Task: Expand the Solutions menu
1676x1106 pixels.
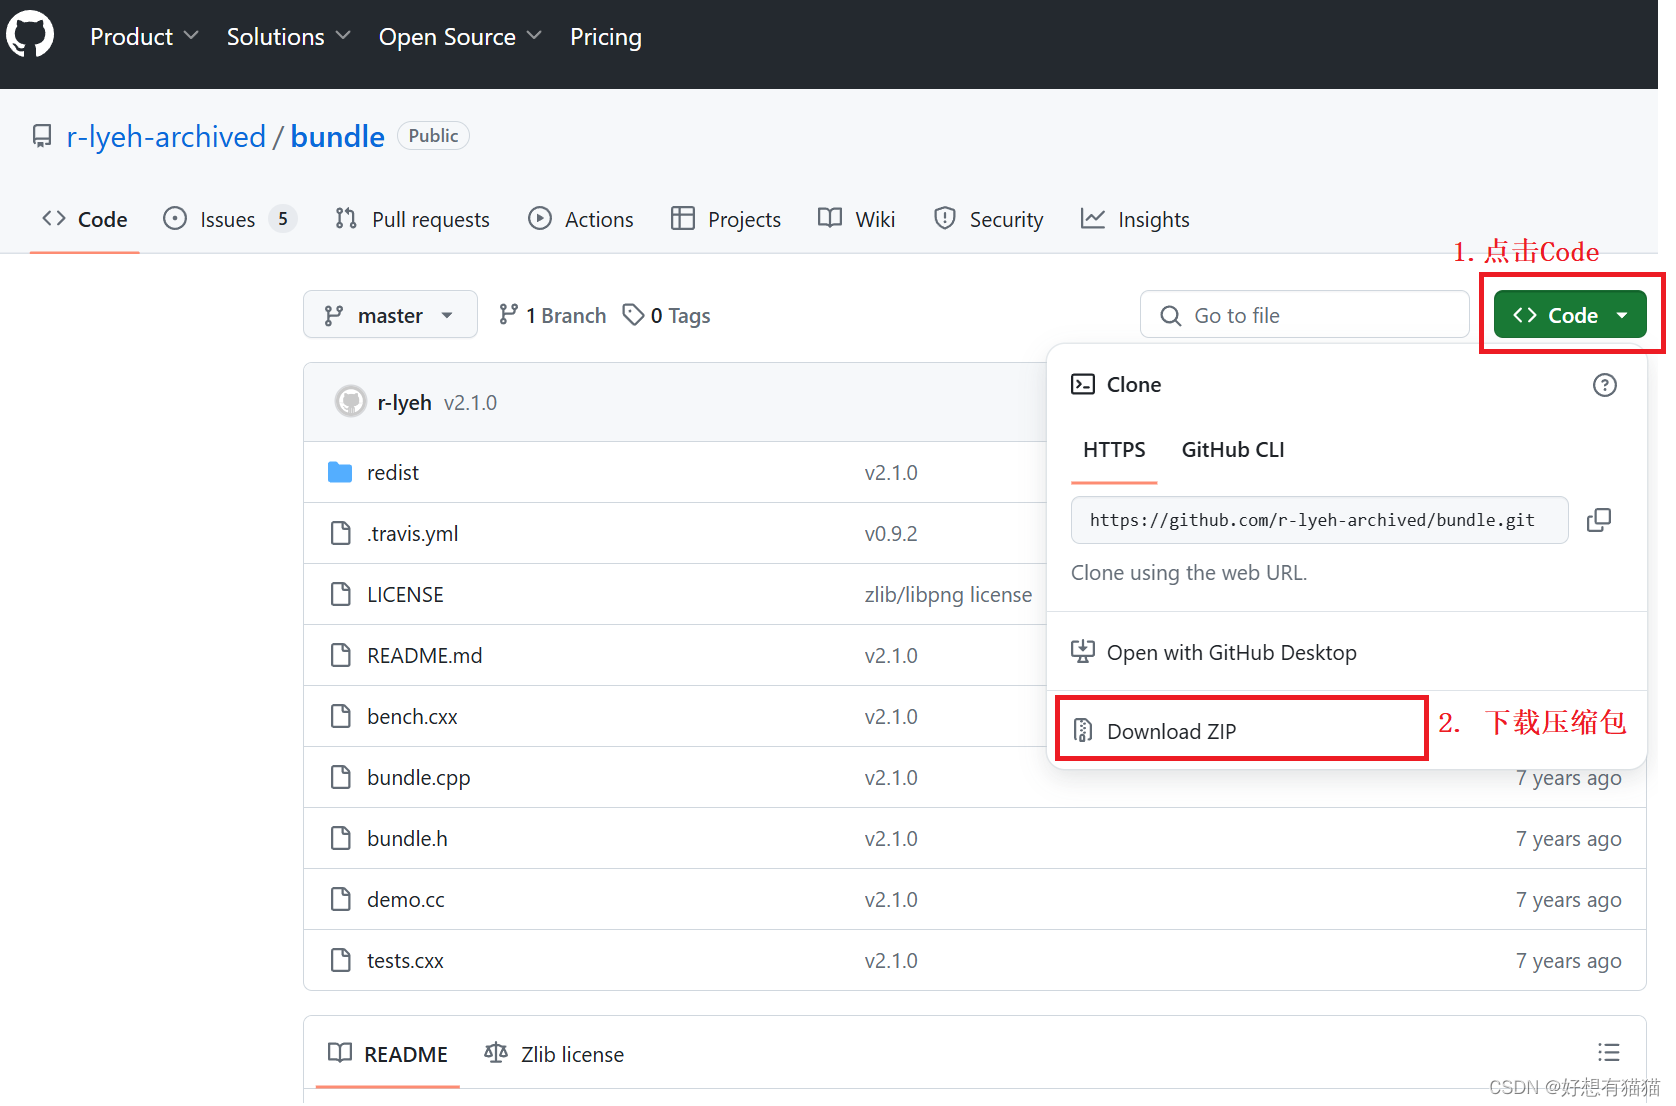Action: click(x=288, y=37)
